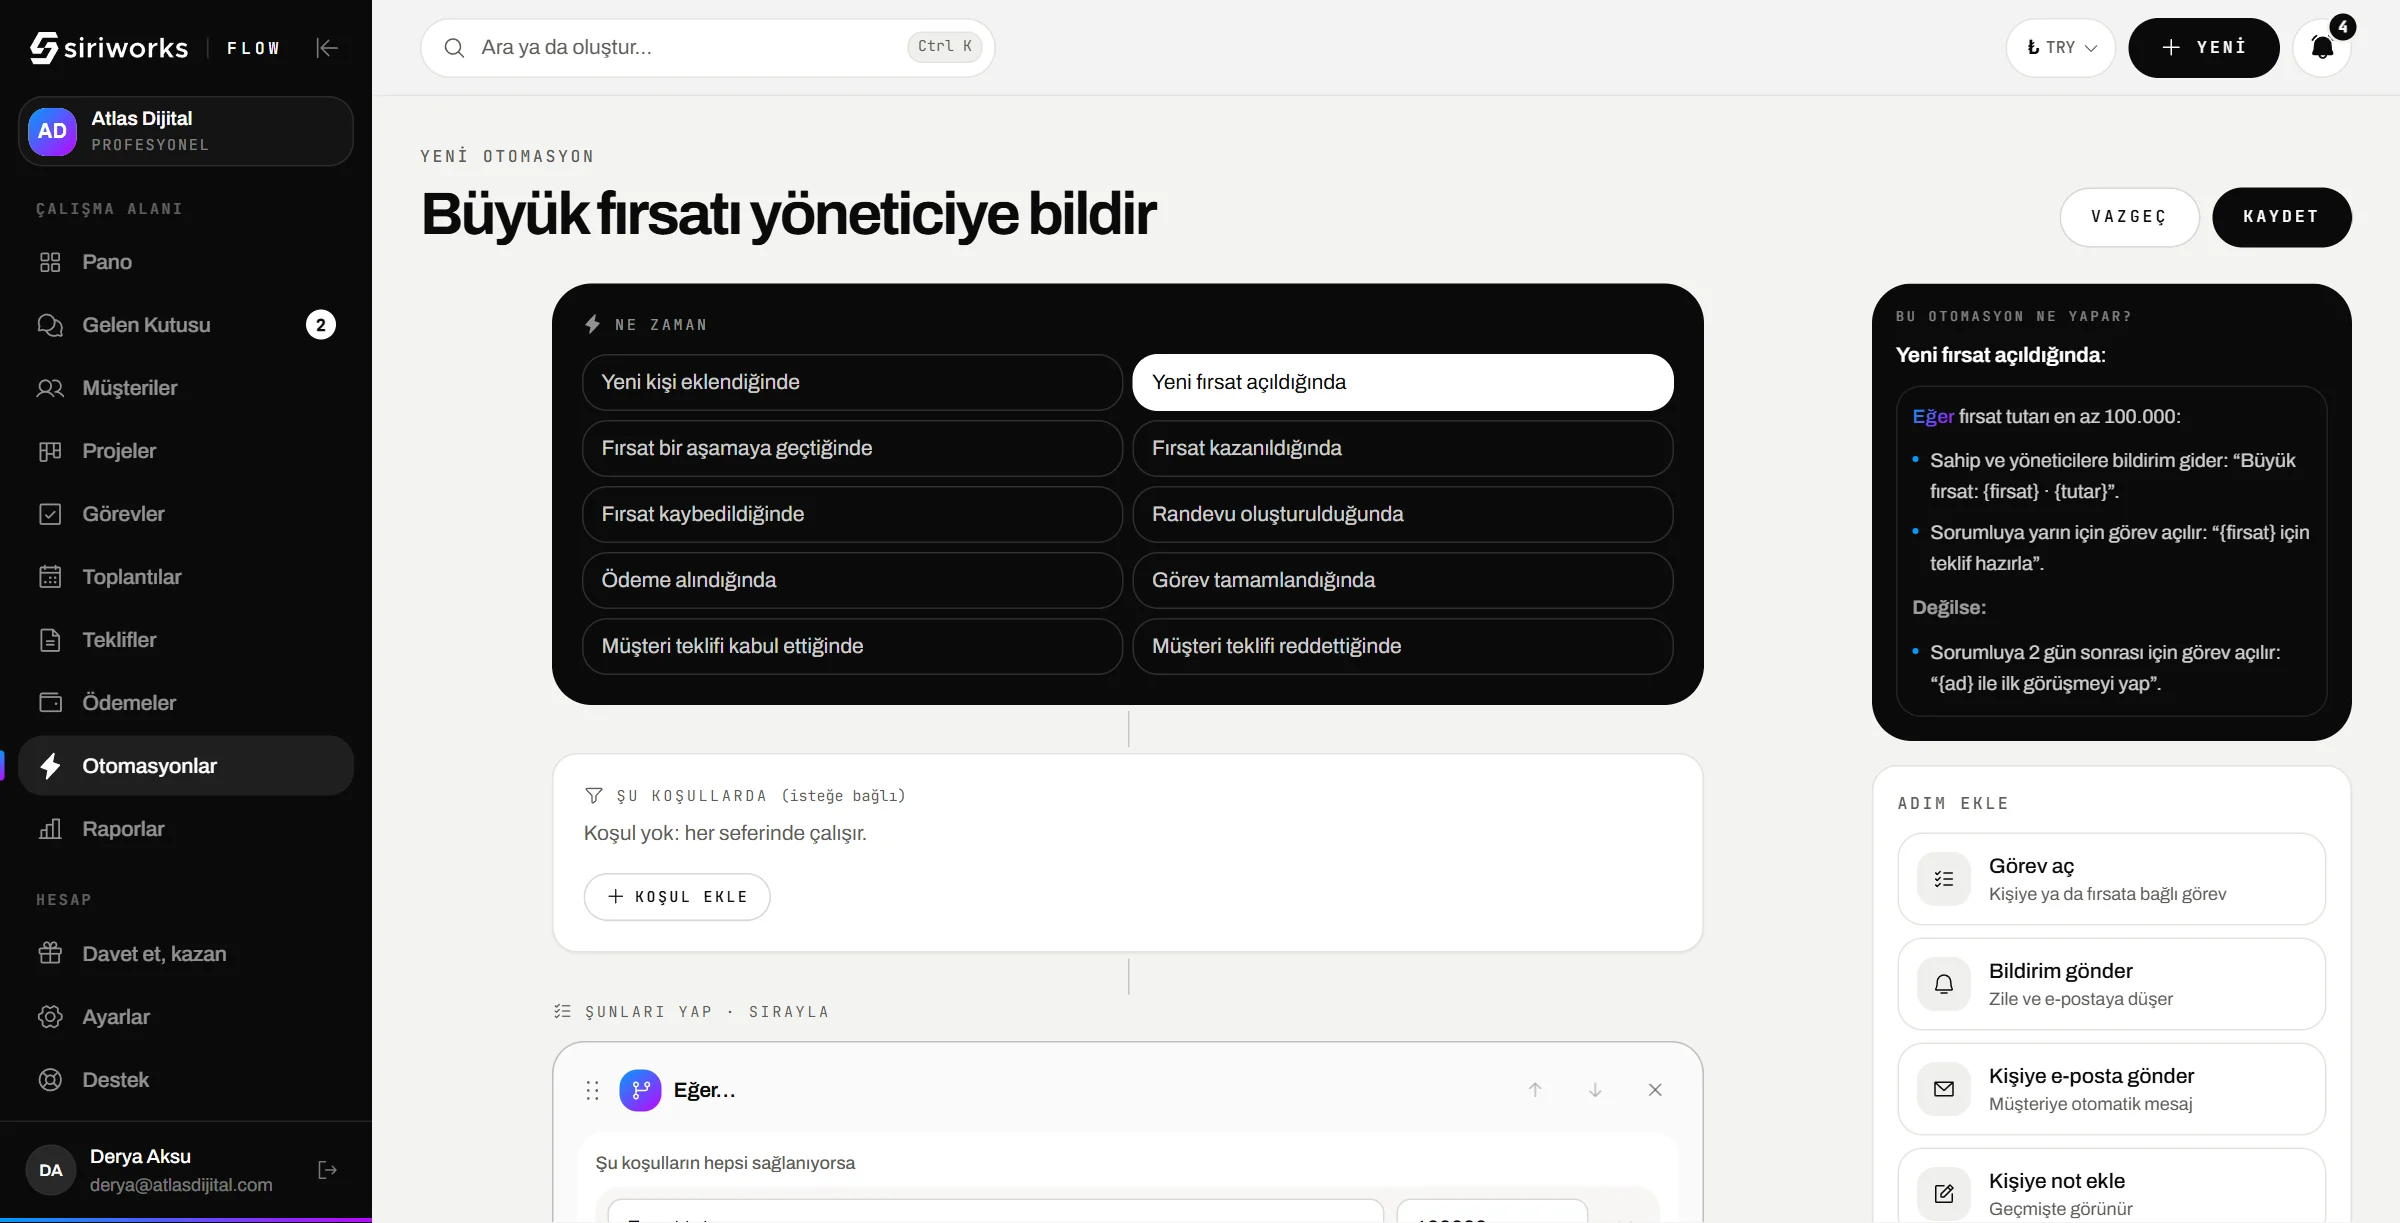The height and width of the screenshot is (1223, 2400).
Task: Open Ayarlar settings
Action: point(186,1017)
